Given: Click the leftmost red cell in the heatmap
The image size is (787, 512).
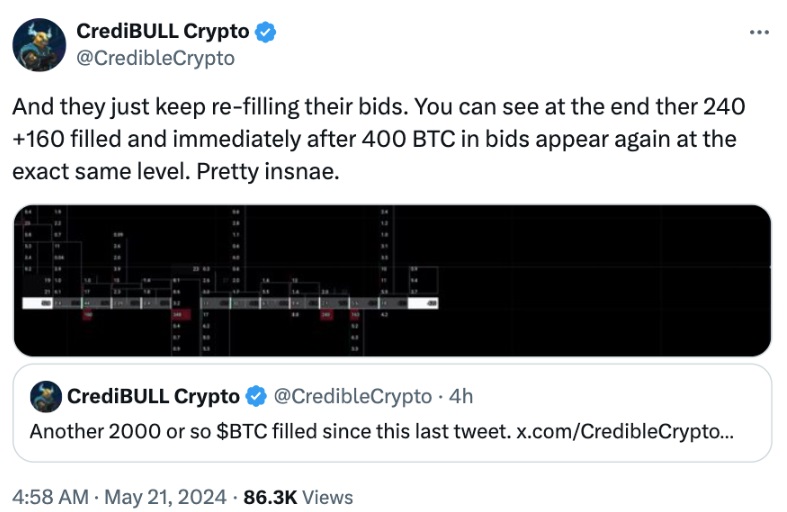Looking at the screenshot, I should (87, 314).
